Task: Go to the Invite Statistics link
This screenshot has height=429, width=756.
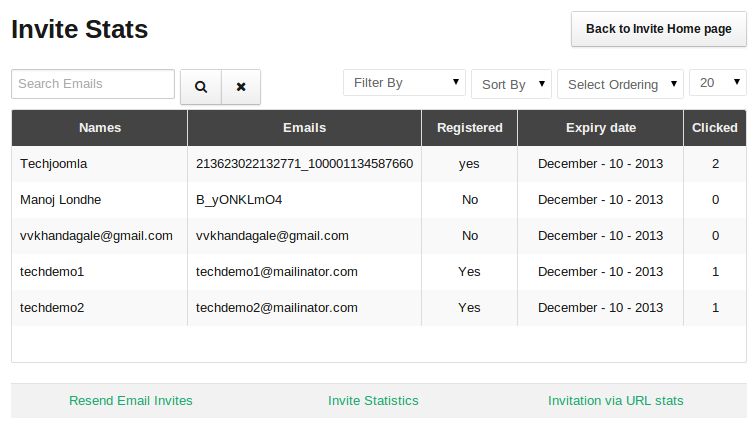Action: (x=373, y=400)
